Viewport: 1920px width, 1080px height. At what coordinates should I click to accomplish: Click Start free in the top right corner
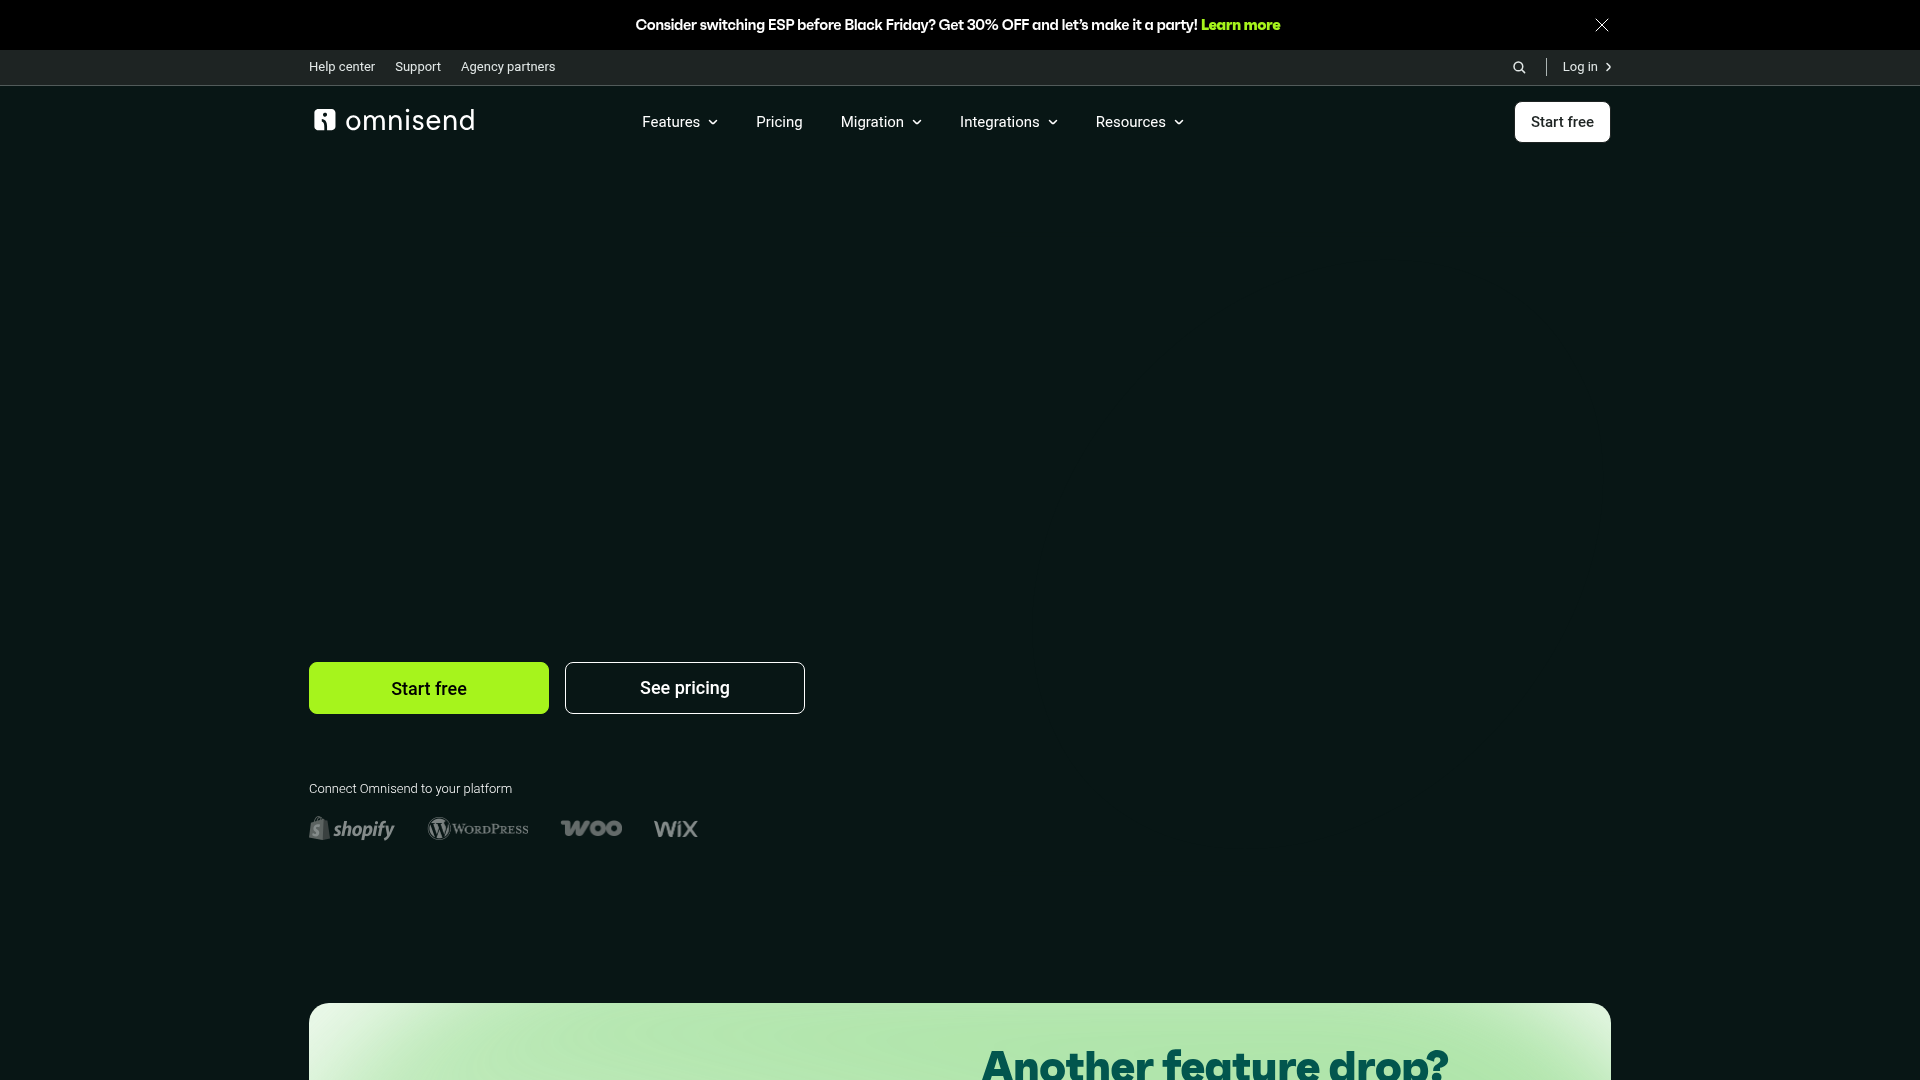click(x=1562, y=121)
